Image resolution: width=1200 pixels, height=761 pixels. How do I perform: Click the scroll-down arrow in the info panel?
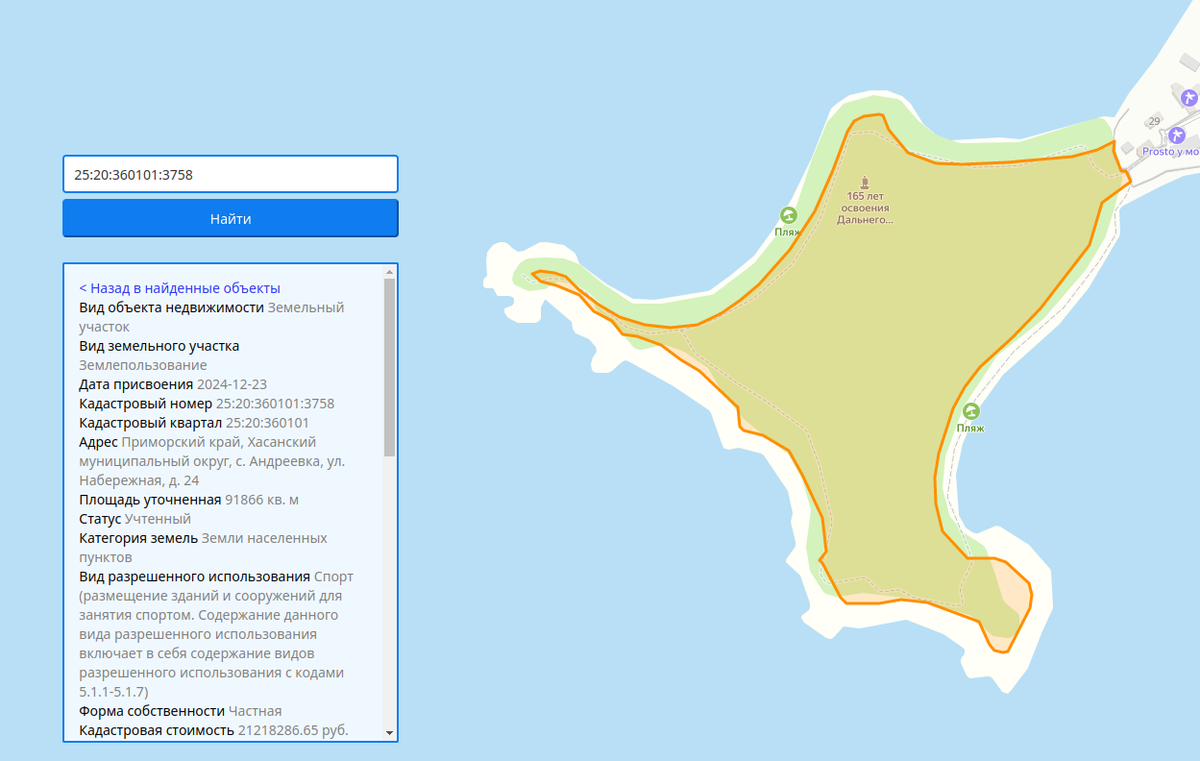pos(389,732)
